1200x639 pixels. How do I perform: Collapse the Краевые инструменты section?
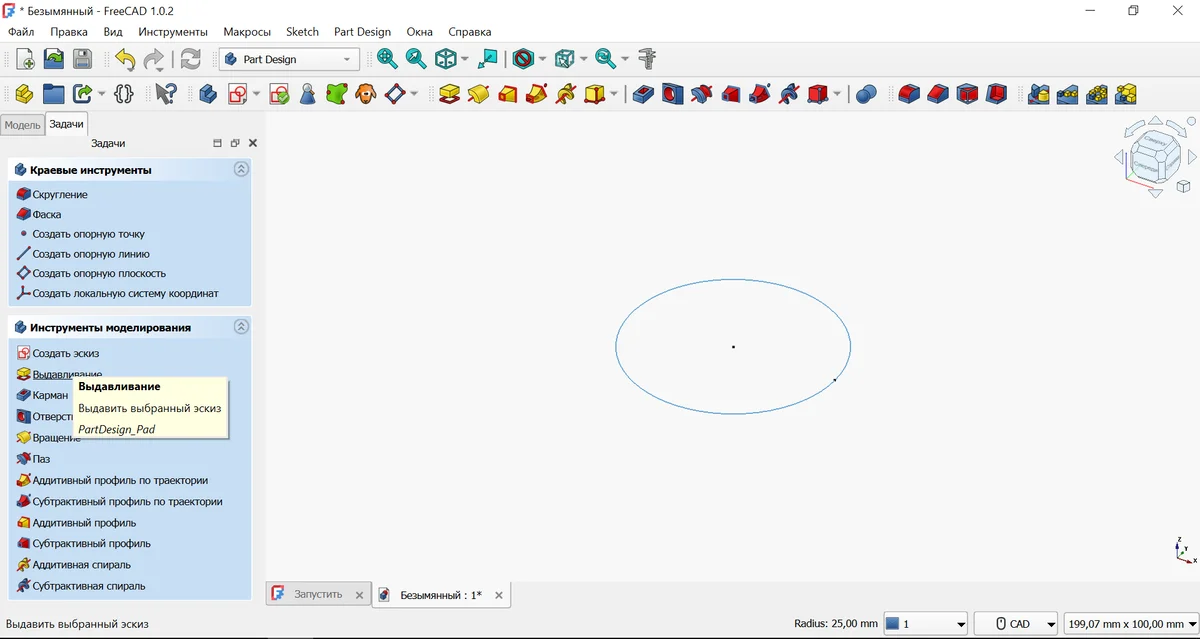tap(241, 170)
